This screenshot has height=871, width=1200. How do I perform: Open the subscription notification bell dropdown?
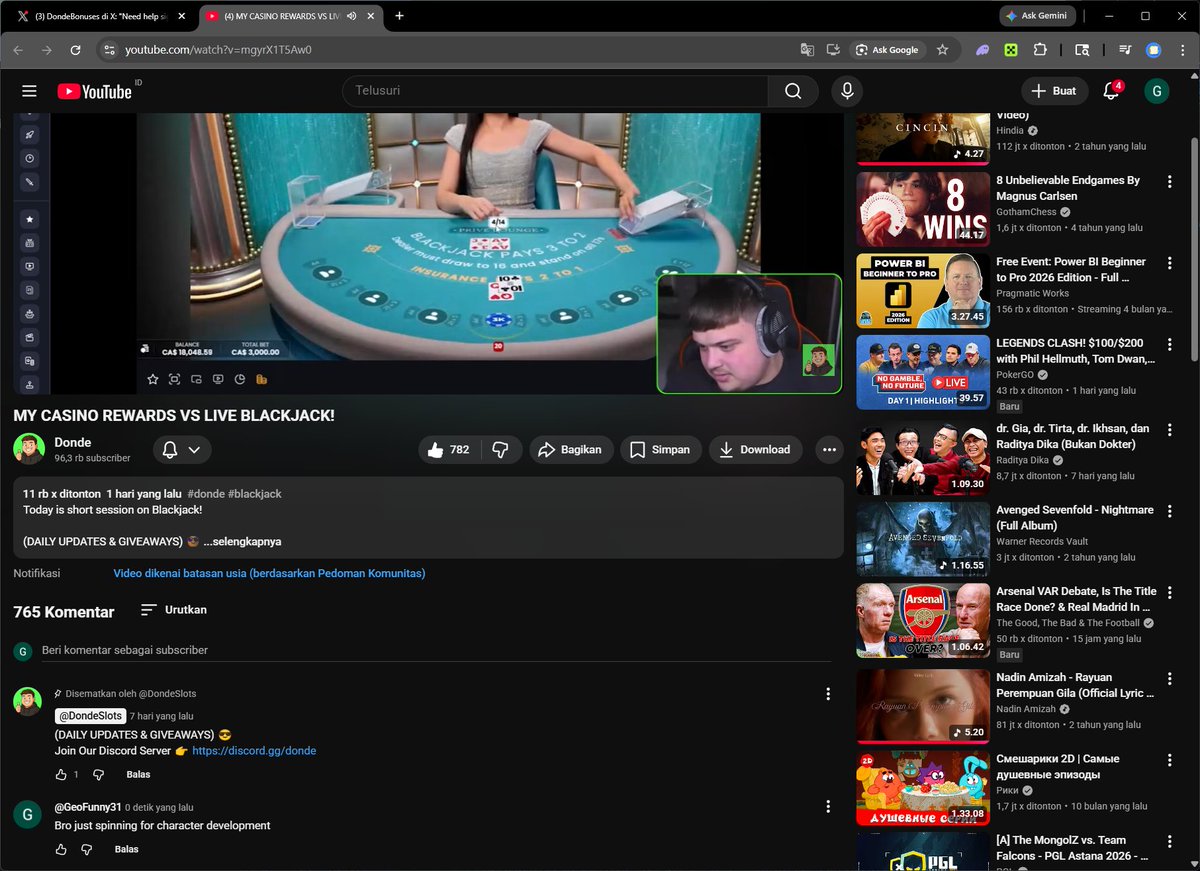click(x=182, y=450)
